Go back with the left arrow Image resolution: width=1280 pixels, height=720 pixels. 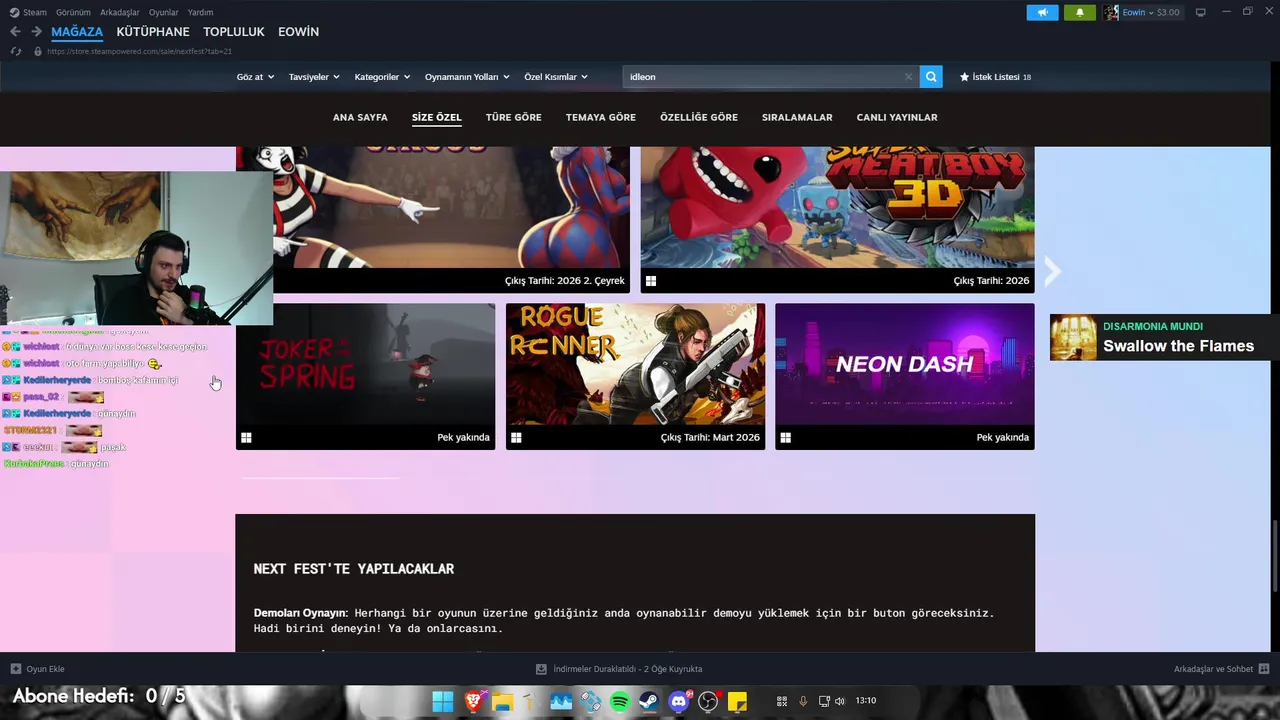point(15,32)
